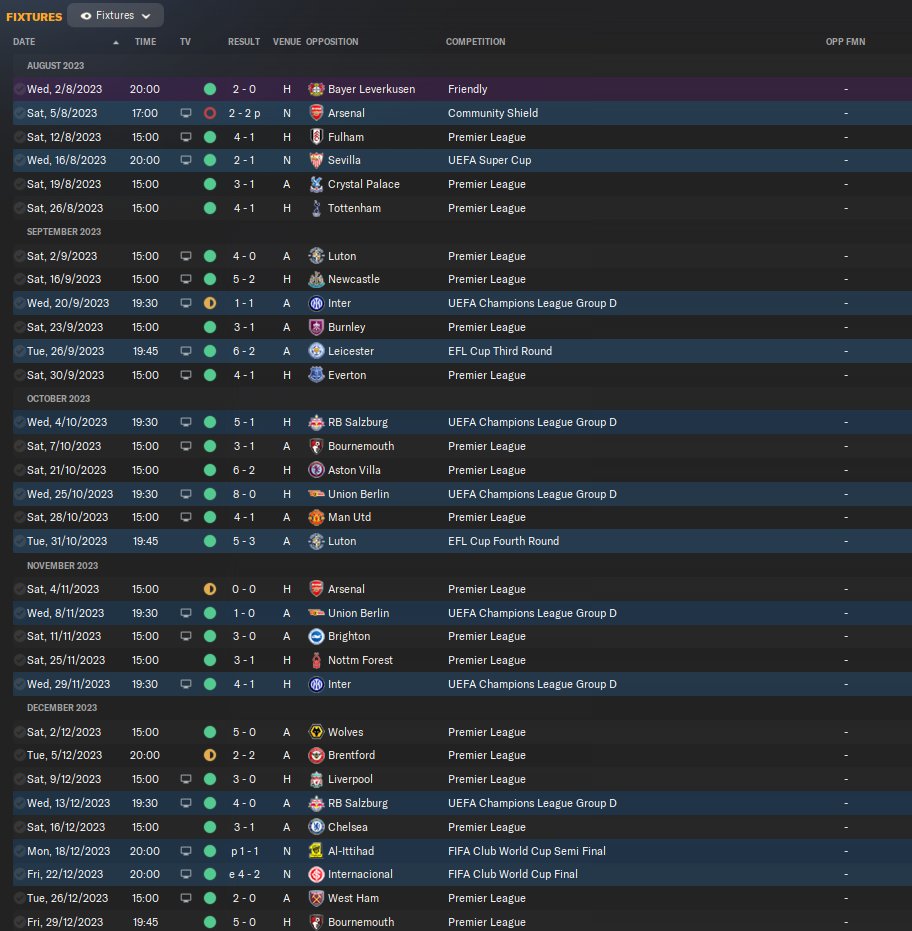The width and height of the screenshot is (912, 931).
Task: Click the Brighton club badge
Action: [316, 636]
